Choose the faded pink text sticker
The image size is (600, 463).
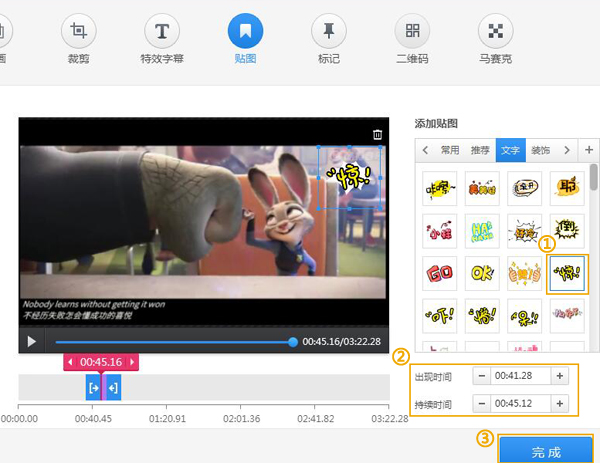567,316
